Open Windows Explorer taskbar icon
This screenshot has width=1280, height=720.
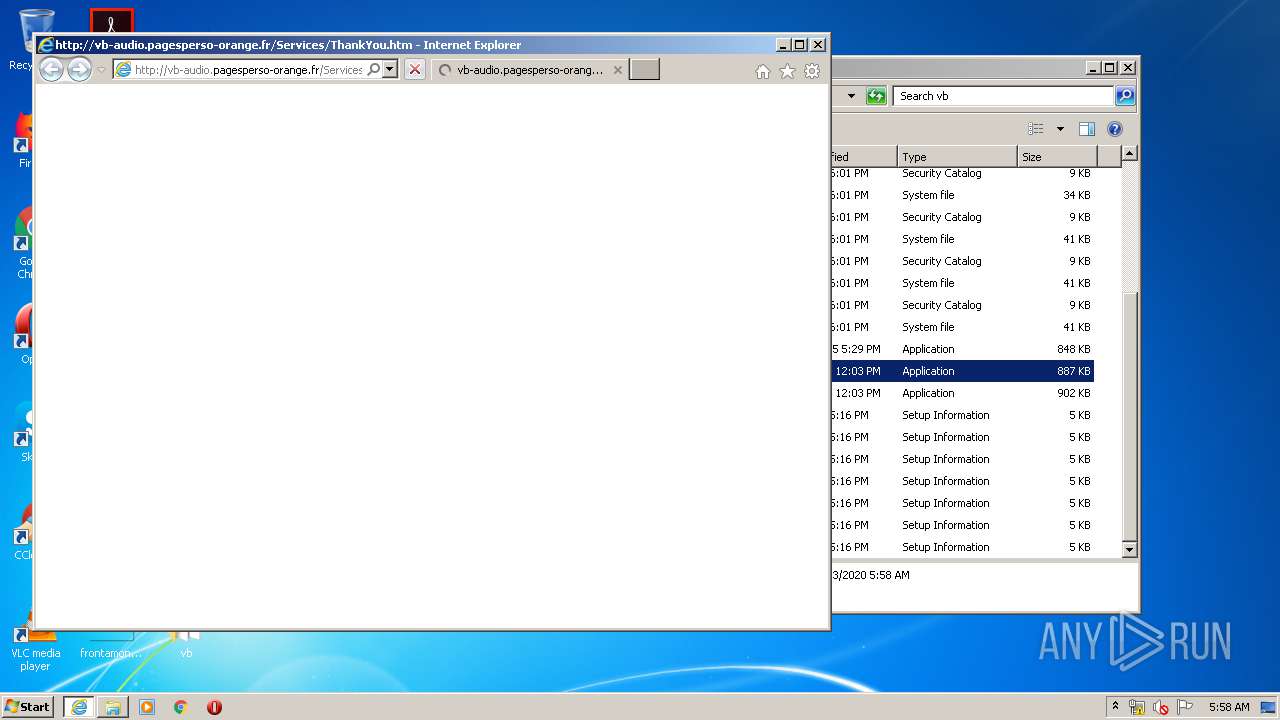(x=113, y=707)
